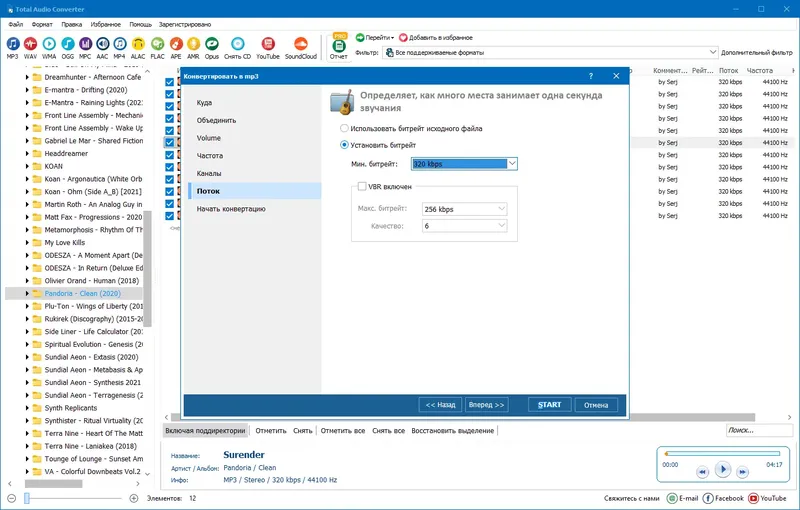Skip to previous track in player
Screen dimensions: 800x510
(x=703, y=472)
